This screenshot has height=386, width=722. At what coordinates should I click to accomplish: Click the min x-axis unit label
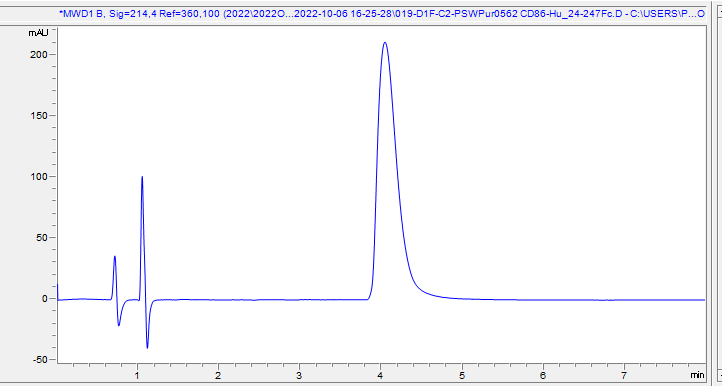pyautogui.click(x=698, y=374)
